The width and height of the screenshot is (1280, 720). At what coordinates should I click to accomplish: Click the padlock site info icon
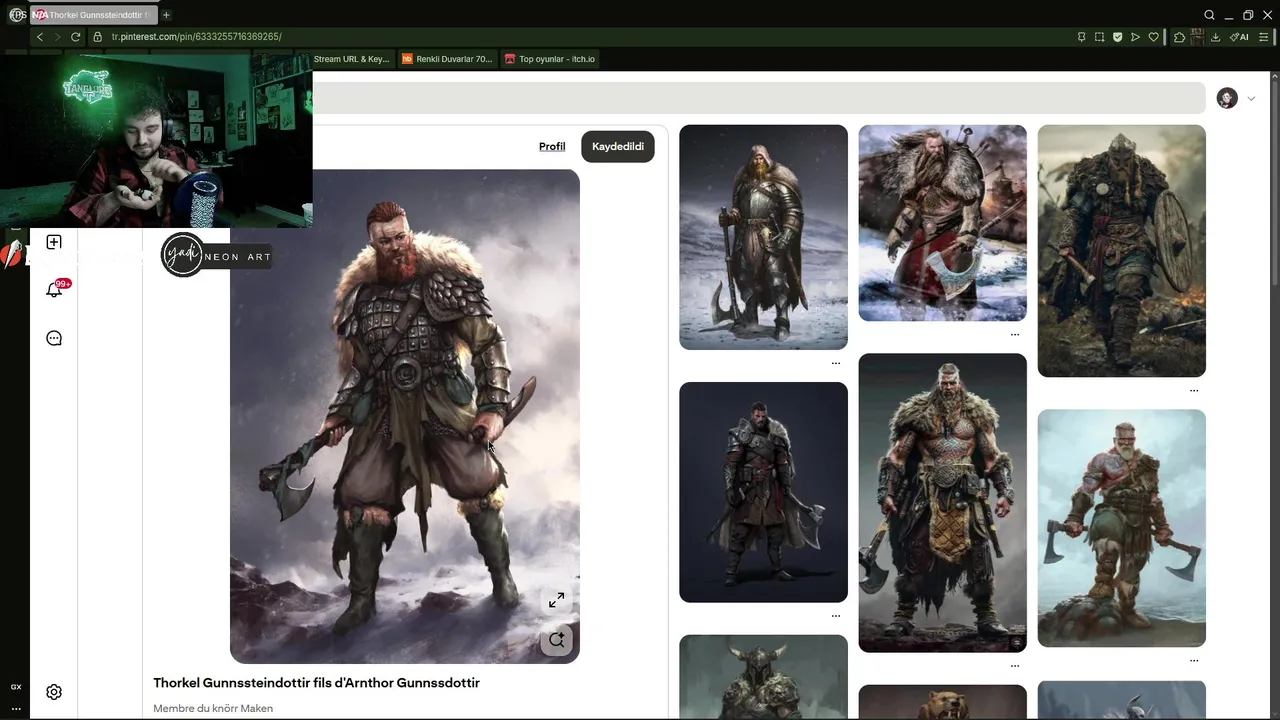point(97,37)
